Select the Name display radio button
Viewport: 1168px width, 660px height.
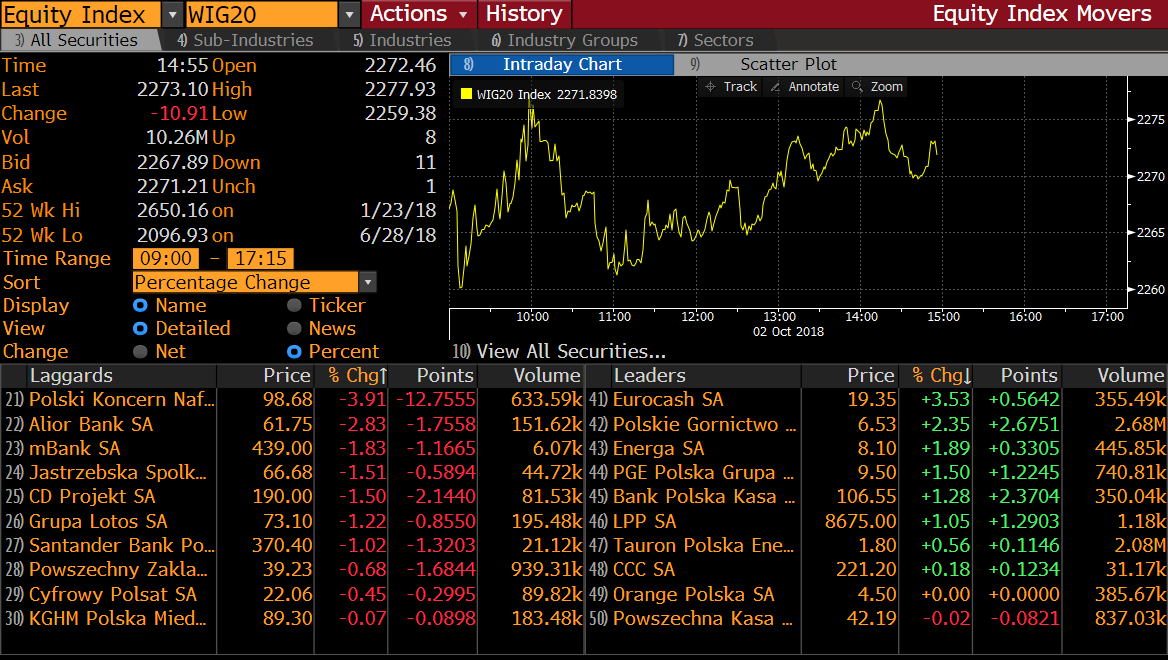140,306
